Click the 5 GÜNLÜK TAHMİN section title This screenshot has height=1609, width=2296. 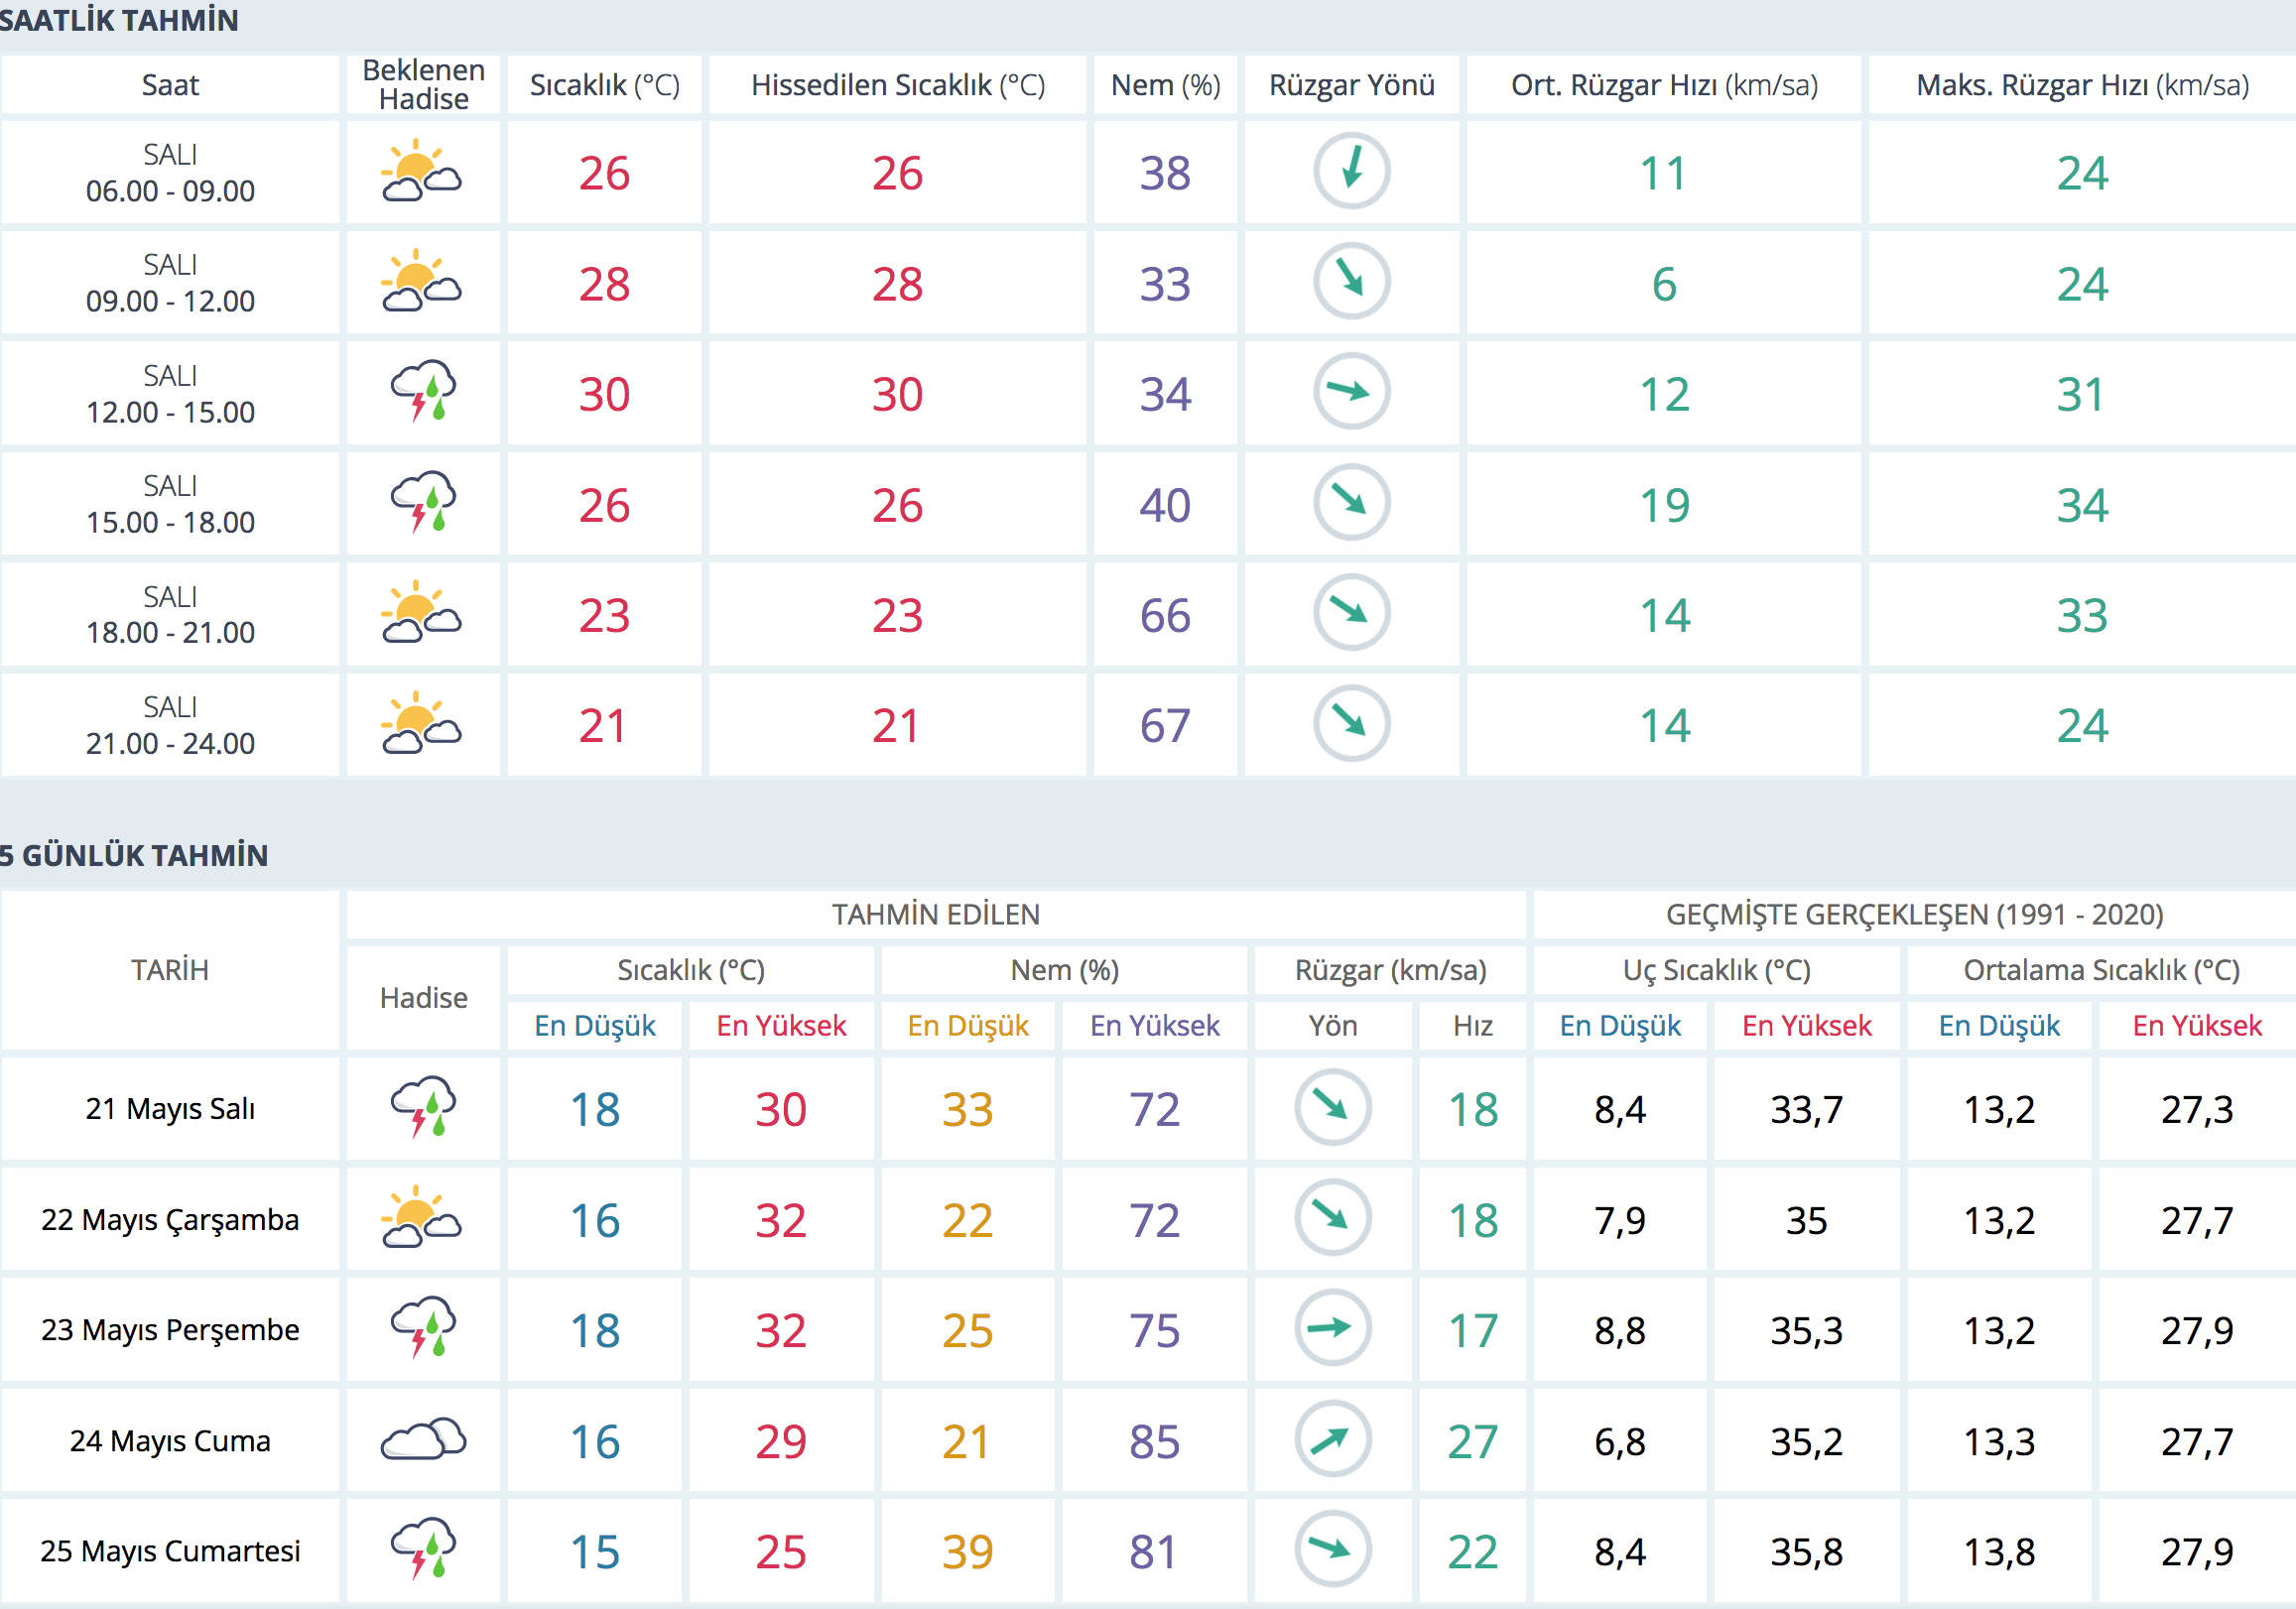[134, 855]
